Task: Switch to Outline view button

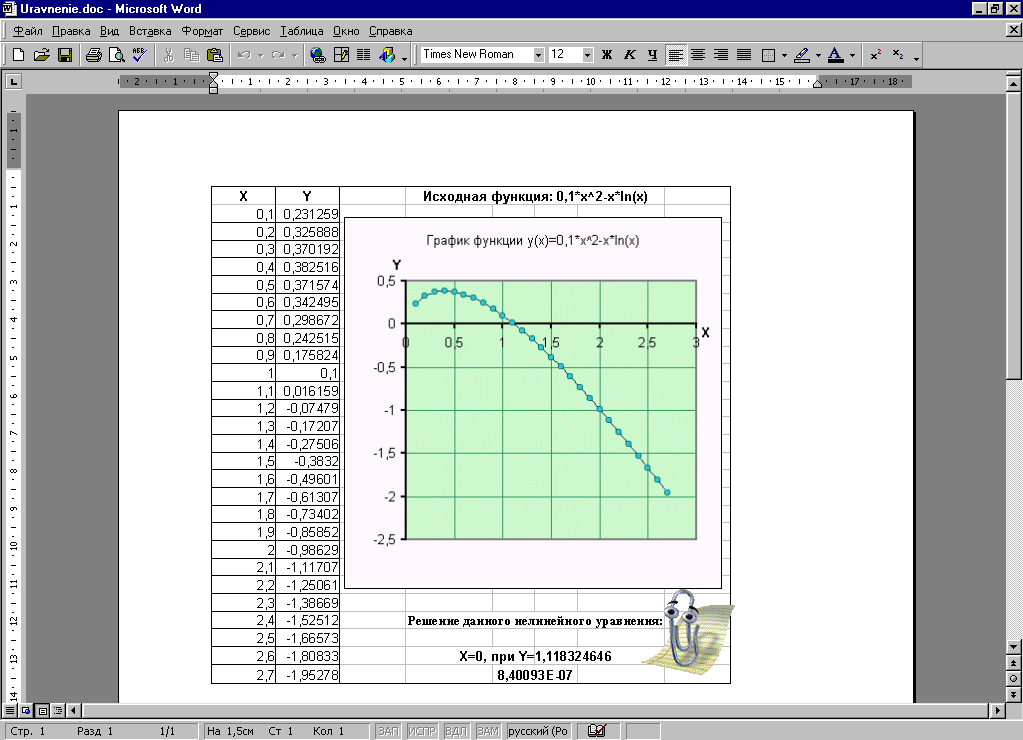Action: tap(58, 711)
